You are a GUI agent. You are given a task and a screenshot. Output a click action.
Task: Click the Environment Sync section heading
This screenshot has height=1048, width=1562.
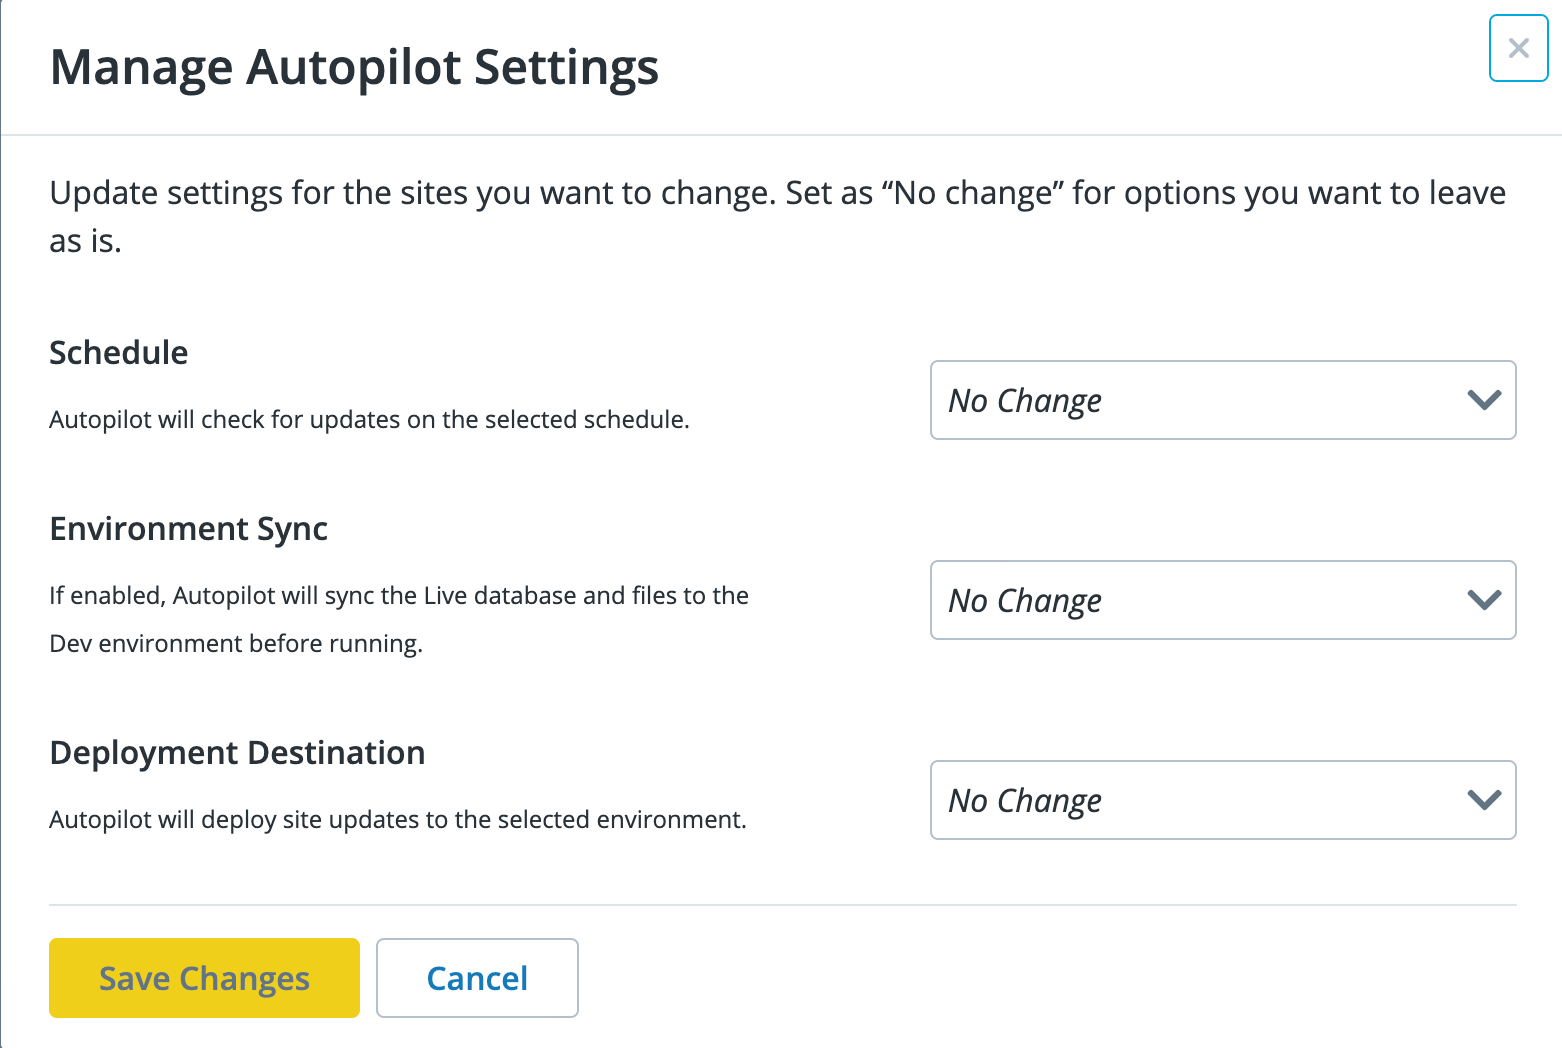coord(189,529)
